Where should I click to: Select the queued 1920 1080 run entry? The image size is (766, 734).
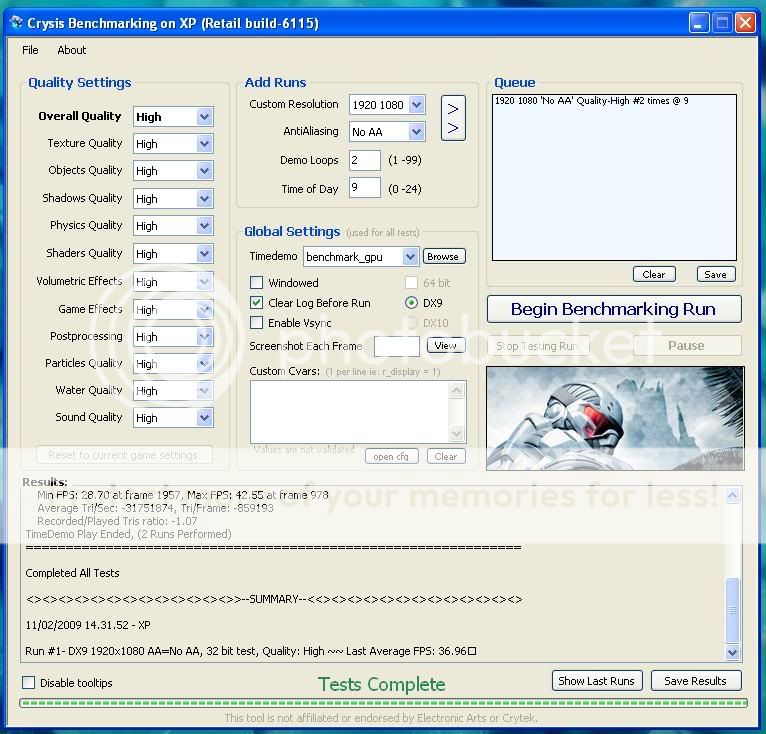click(x=592, y=101)
